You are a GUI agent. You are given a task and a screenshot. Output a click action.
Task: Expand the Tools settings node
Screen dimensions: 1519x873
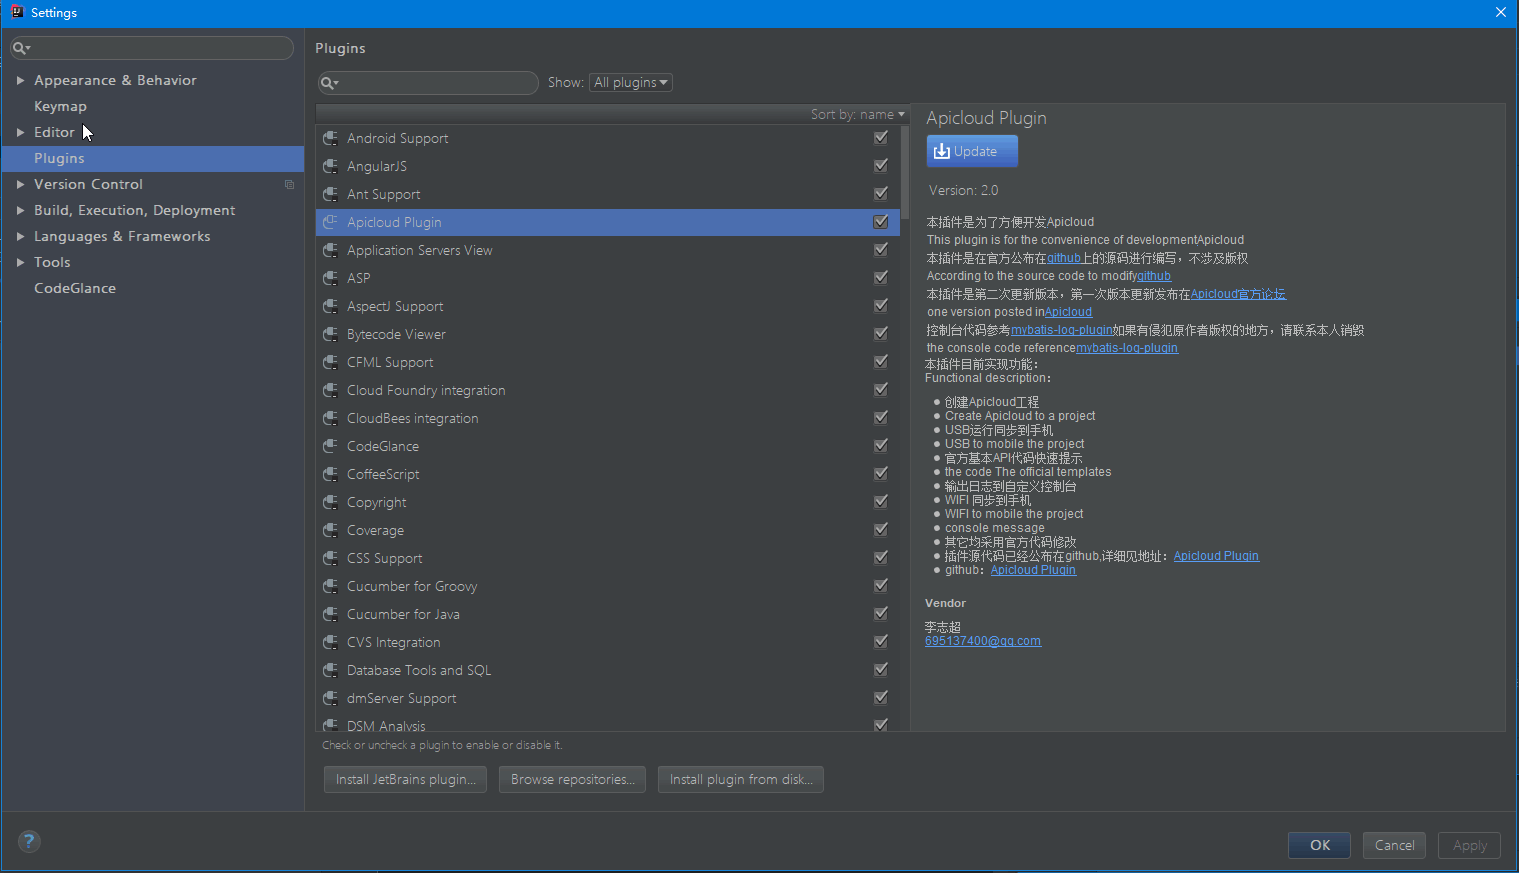pos(20,262)
